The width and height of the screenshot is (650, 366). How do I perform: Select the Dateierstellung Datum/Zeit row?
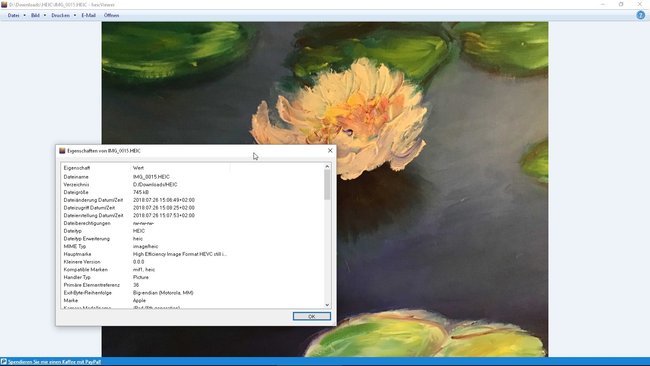click(x=193, y=216)
